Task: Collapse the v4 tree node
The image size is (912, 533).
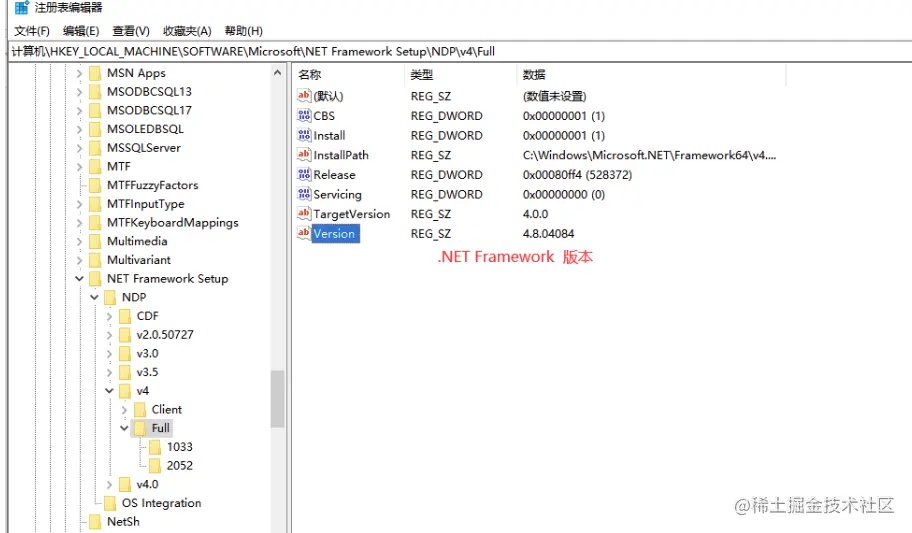Action: [109, 390]
